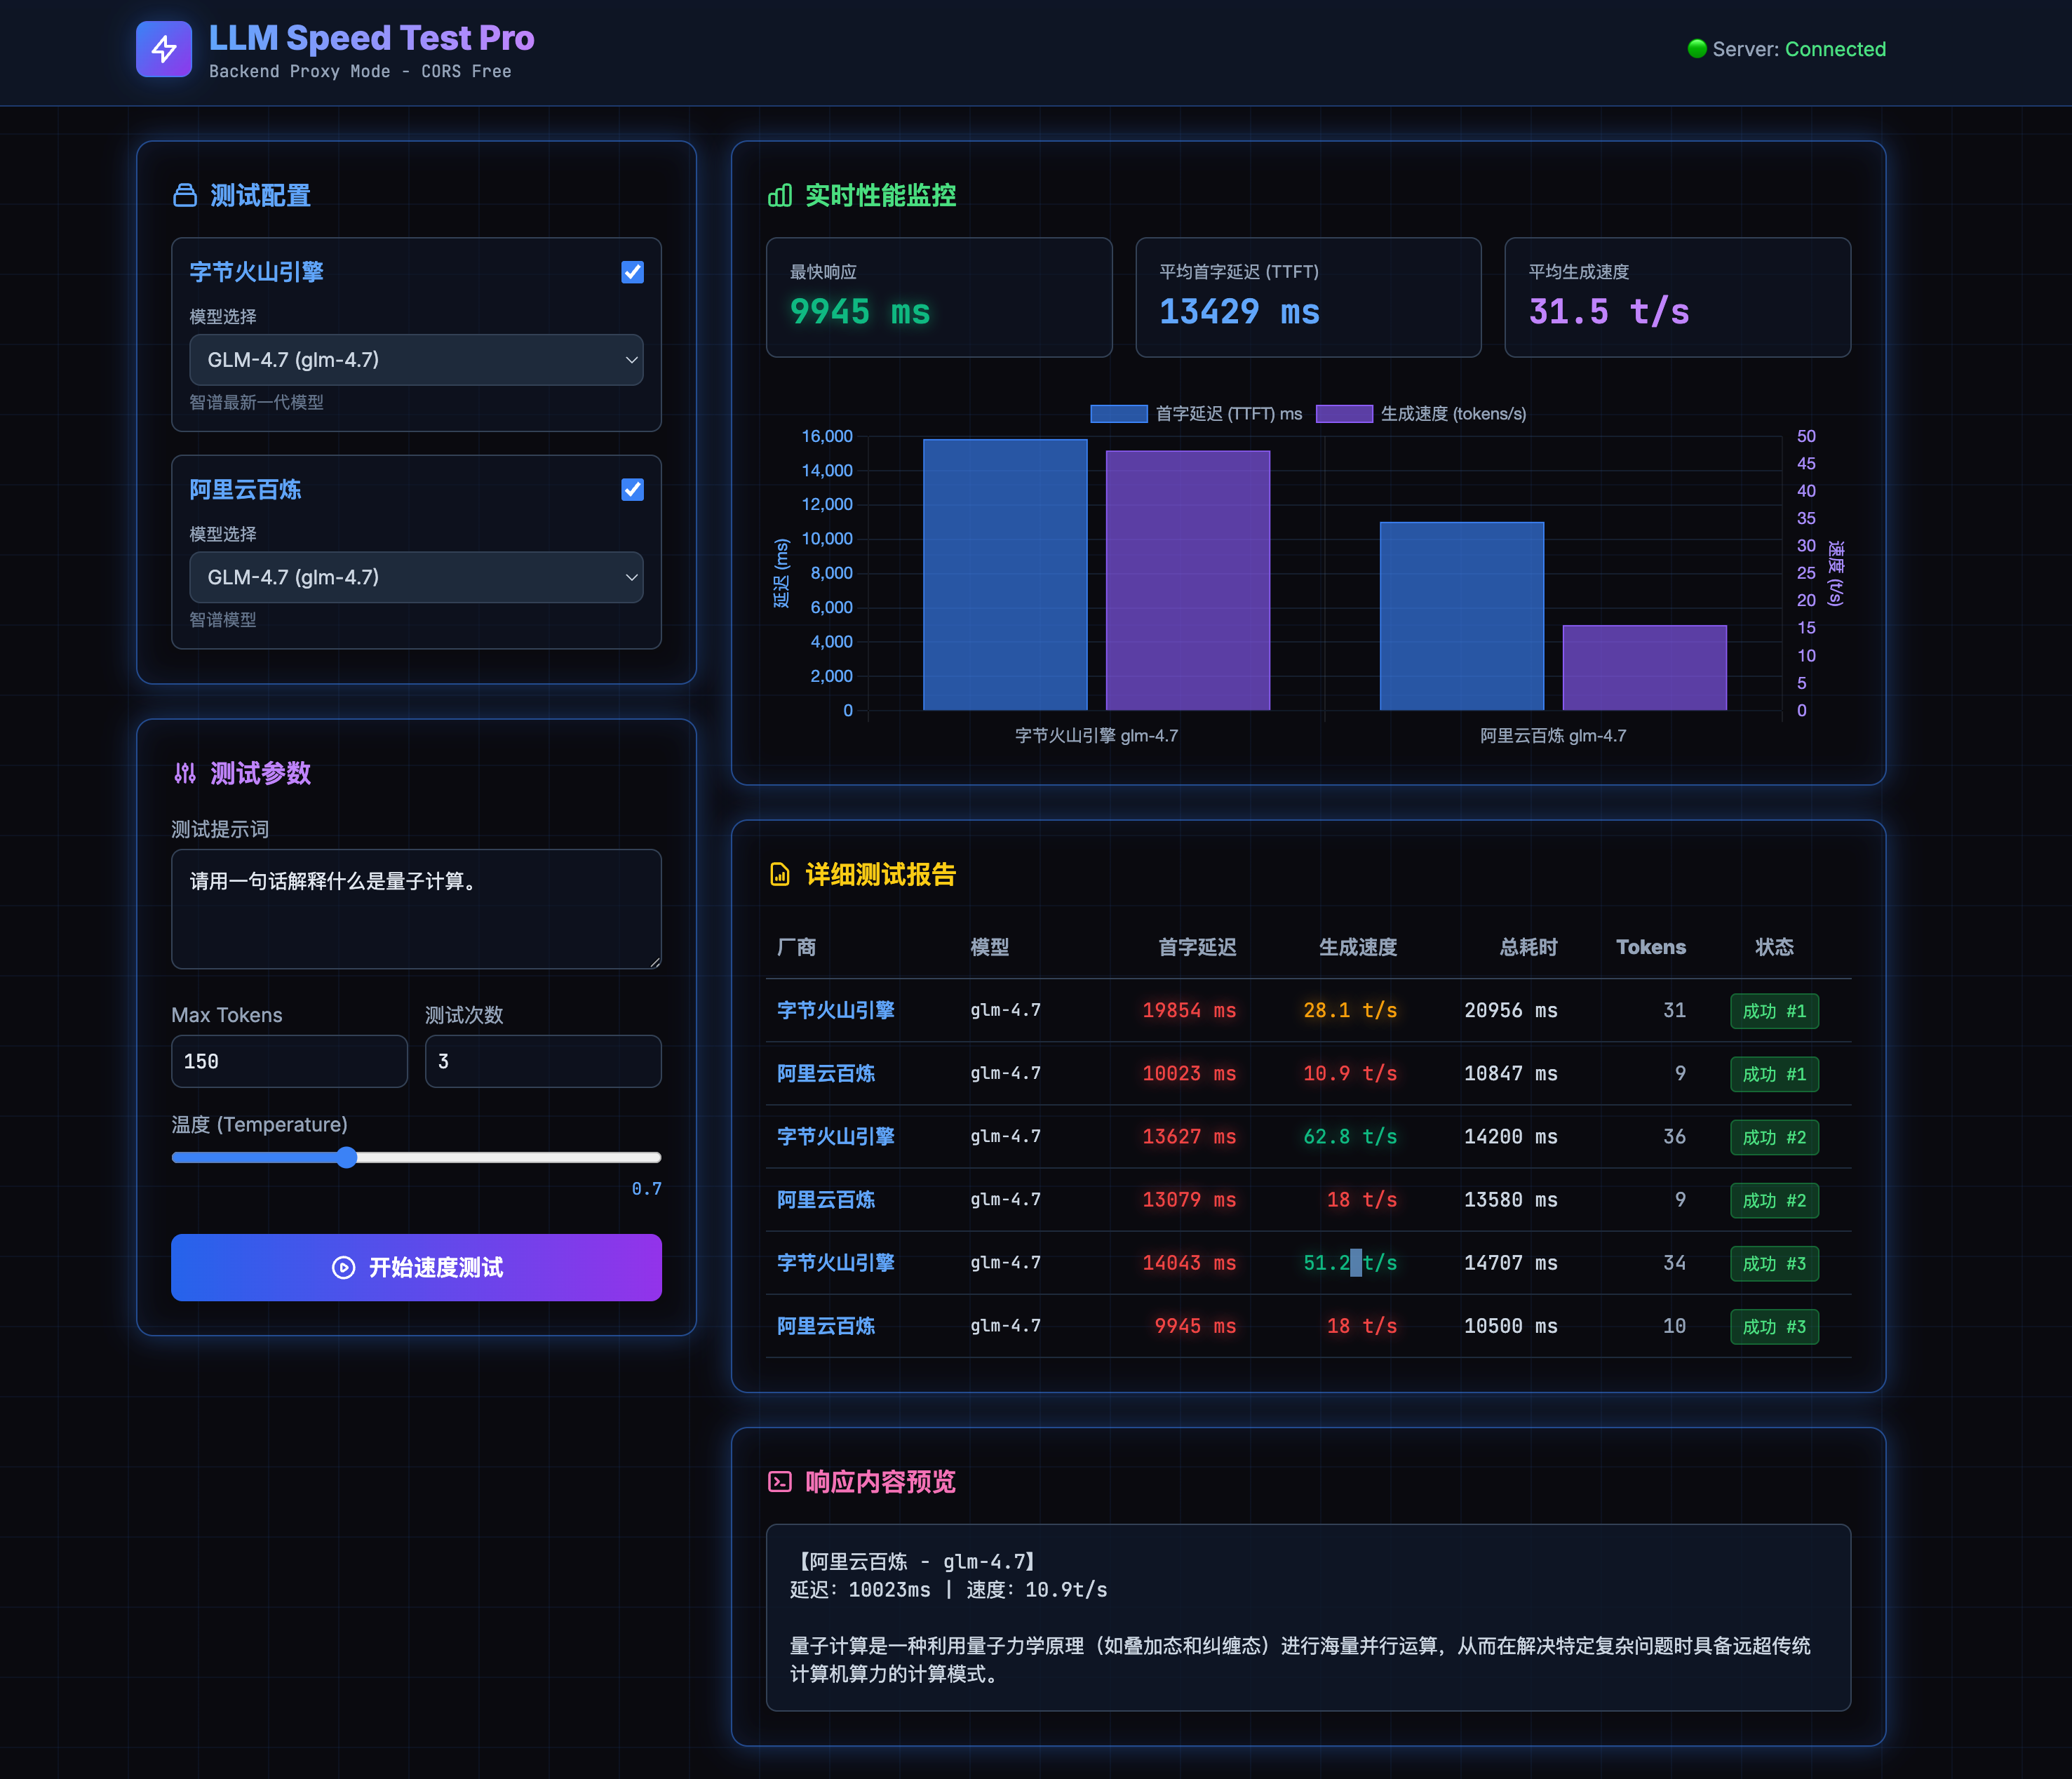The height and width of the screenshot is (1779, 2072).
Task: Click the temperature slider handle
Action: coord(346,1157)
